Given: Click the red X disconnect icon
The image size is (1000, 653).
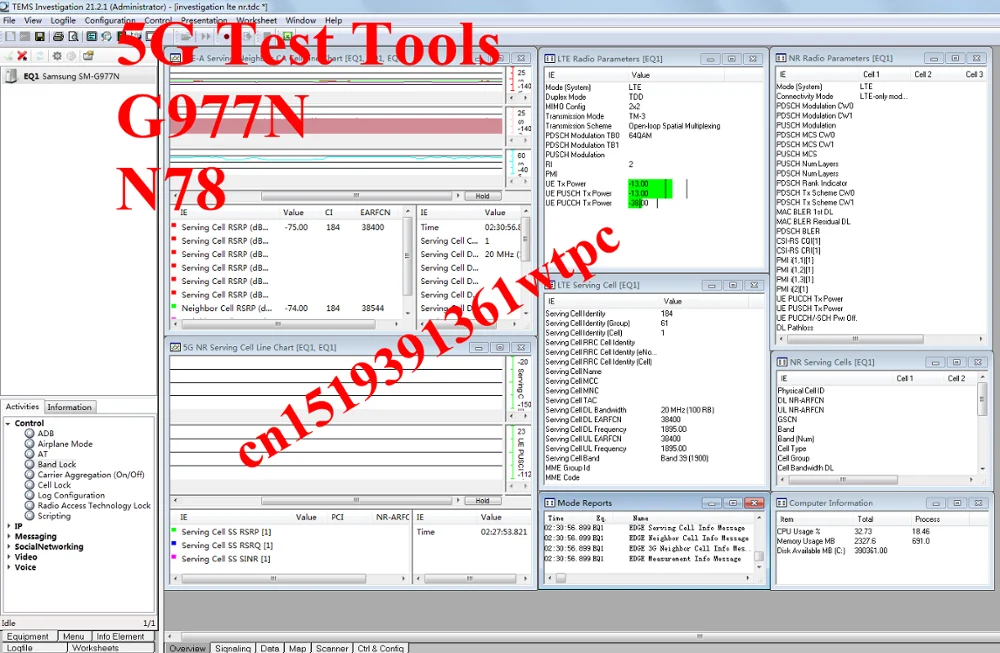Looking at the screenshot, I should 22,56.
